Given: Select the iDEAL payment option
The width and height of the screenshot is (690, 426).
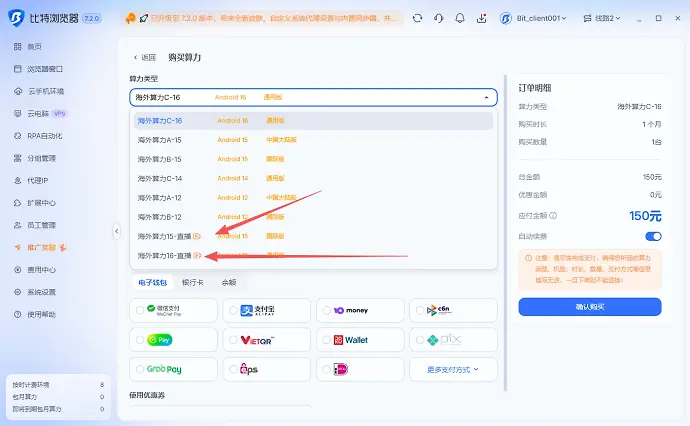Looking at the screenshot, I should pos(360,369).
